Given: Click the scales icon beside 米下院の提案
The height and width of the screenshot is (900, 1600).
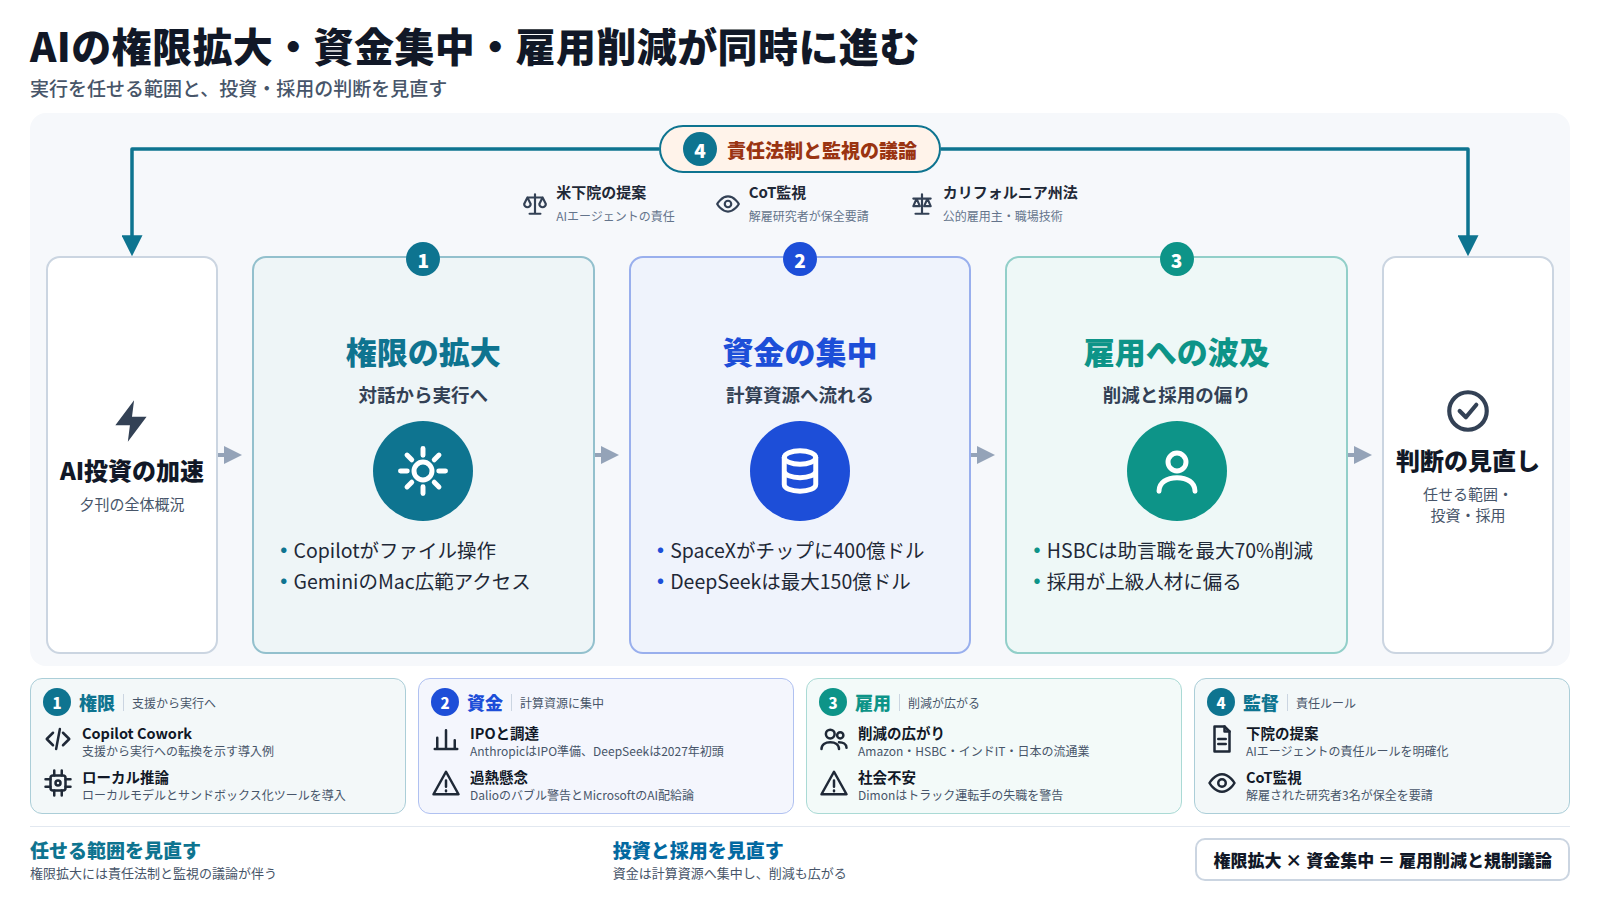Looking at the screenshot, I should (535, 204).
